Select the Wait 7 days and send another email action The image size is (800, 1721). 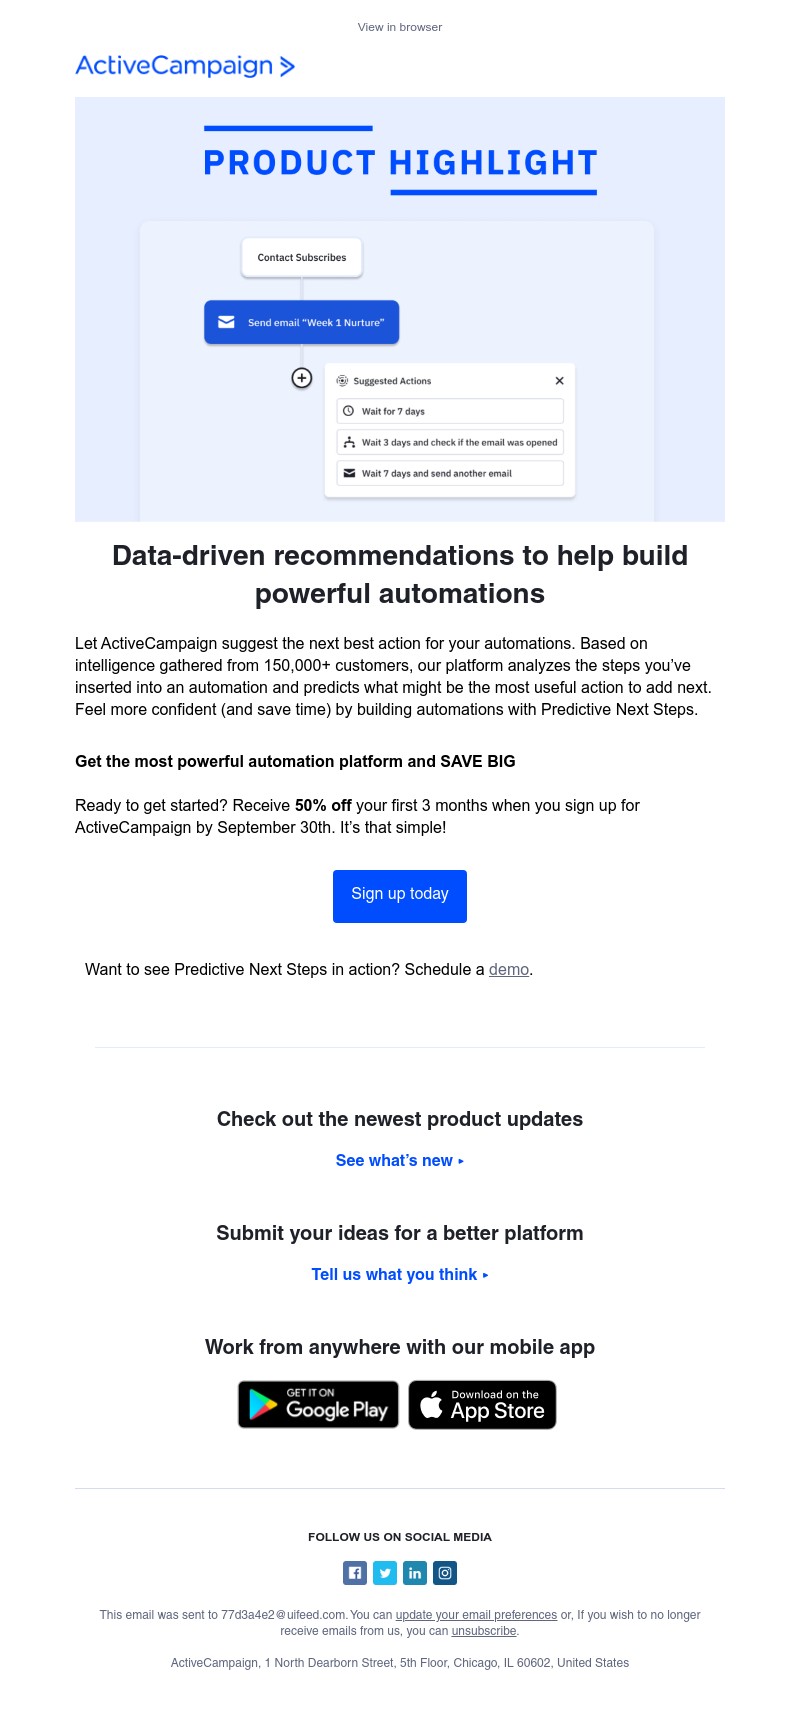coord(448,473)
